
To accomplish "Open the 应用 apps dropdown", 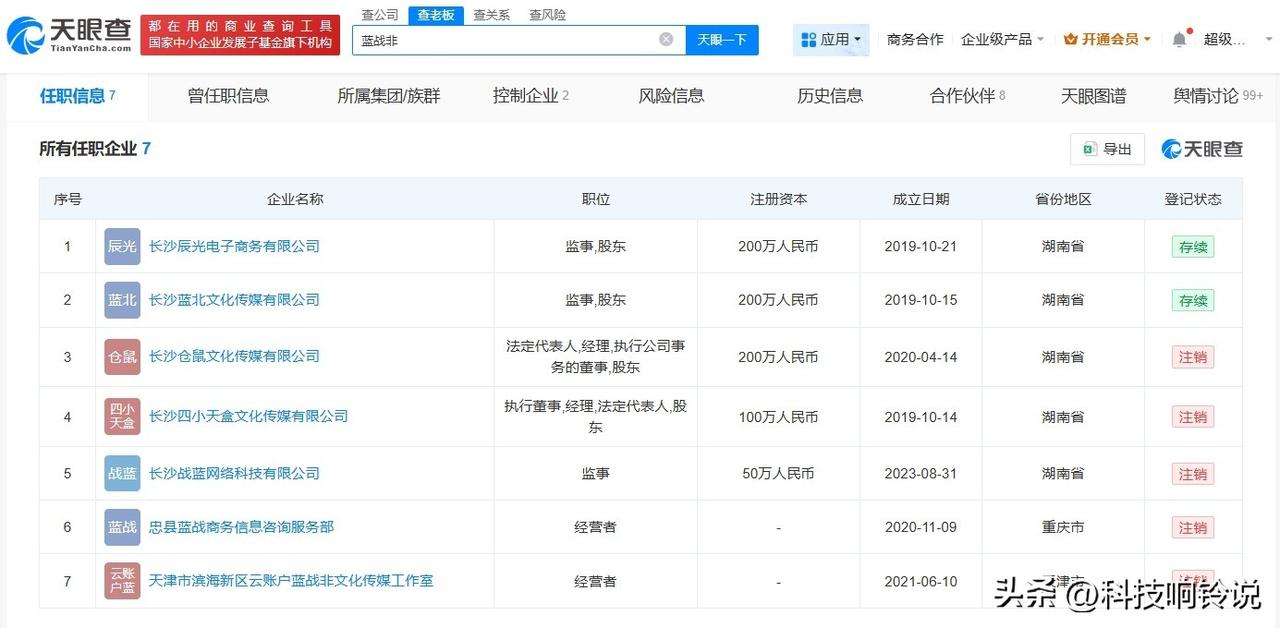I will pyautogui.click(x=831, y=39).
